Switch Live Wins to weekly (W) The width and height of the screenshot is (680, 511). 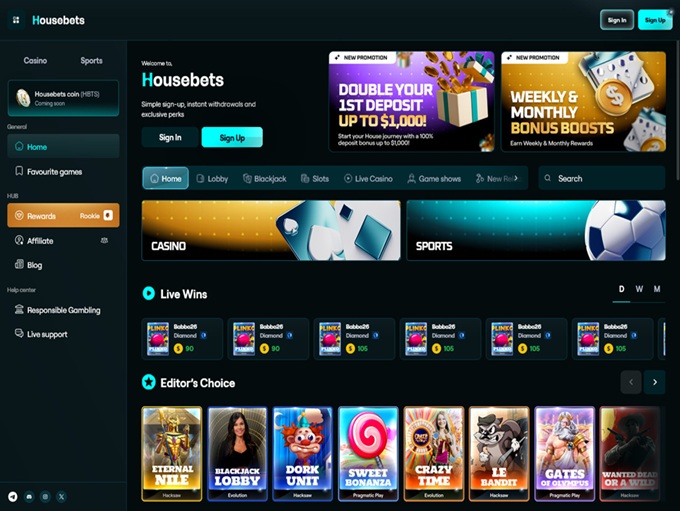tap(639, 289)
